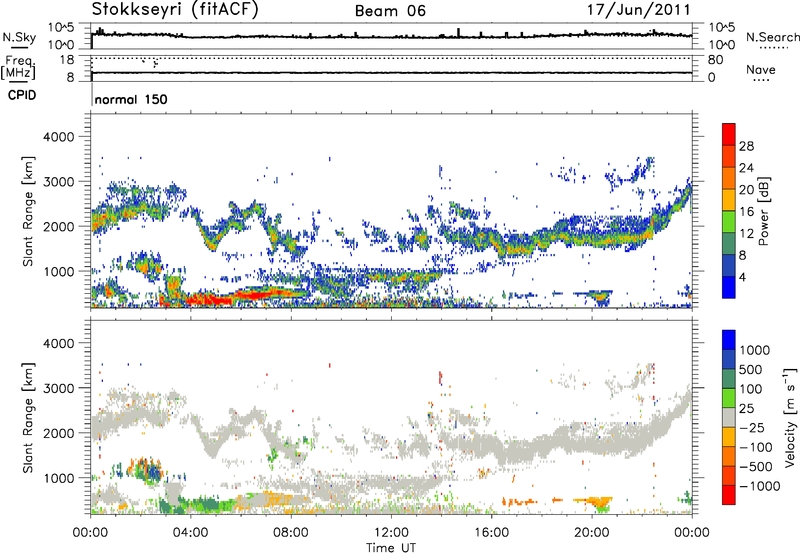Screen dimensions: 800x554
Task: Click the '-1000' velocity colorbar tick
Action: 759,486
